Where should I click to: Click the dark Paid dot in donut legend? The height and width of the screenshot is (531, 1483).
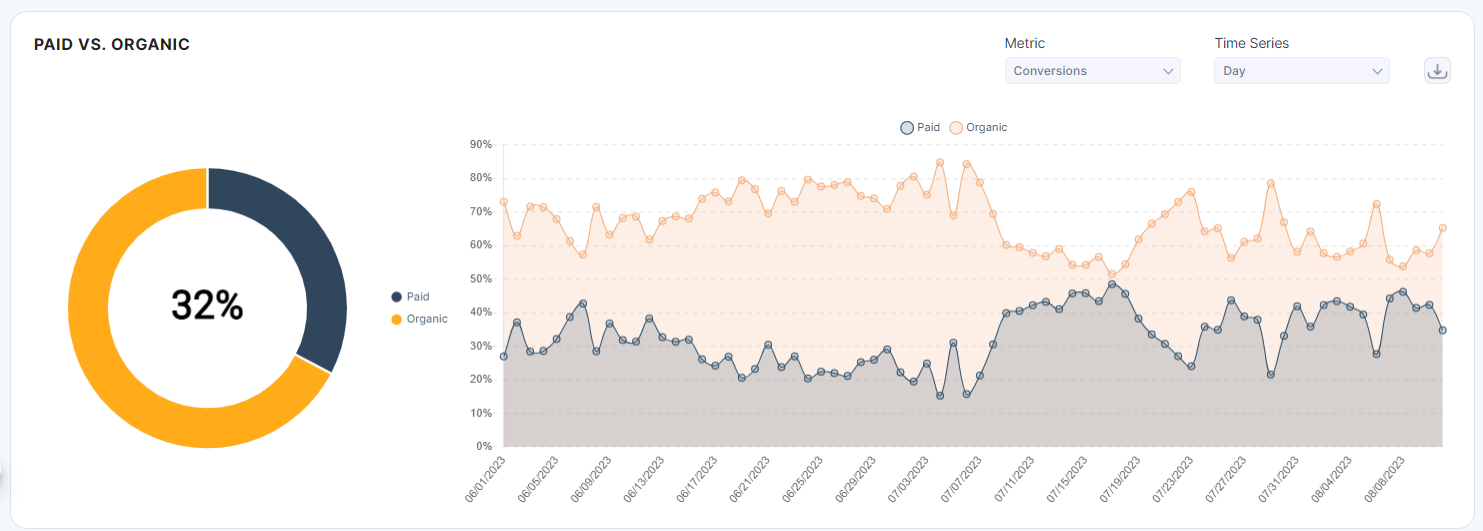coord(397,297)
